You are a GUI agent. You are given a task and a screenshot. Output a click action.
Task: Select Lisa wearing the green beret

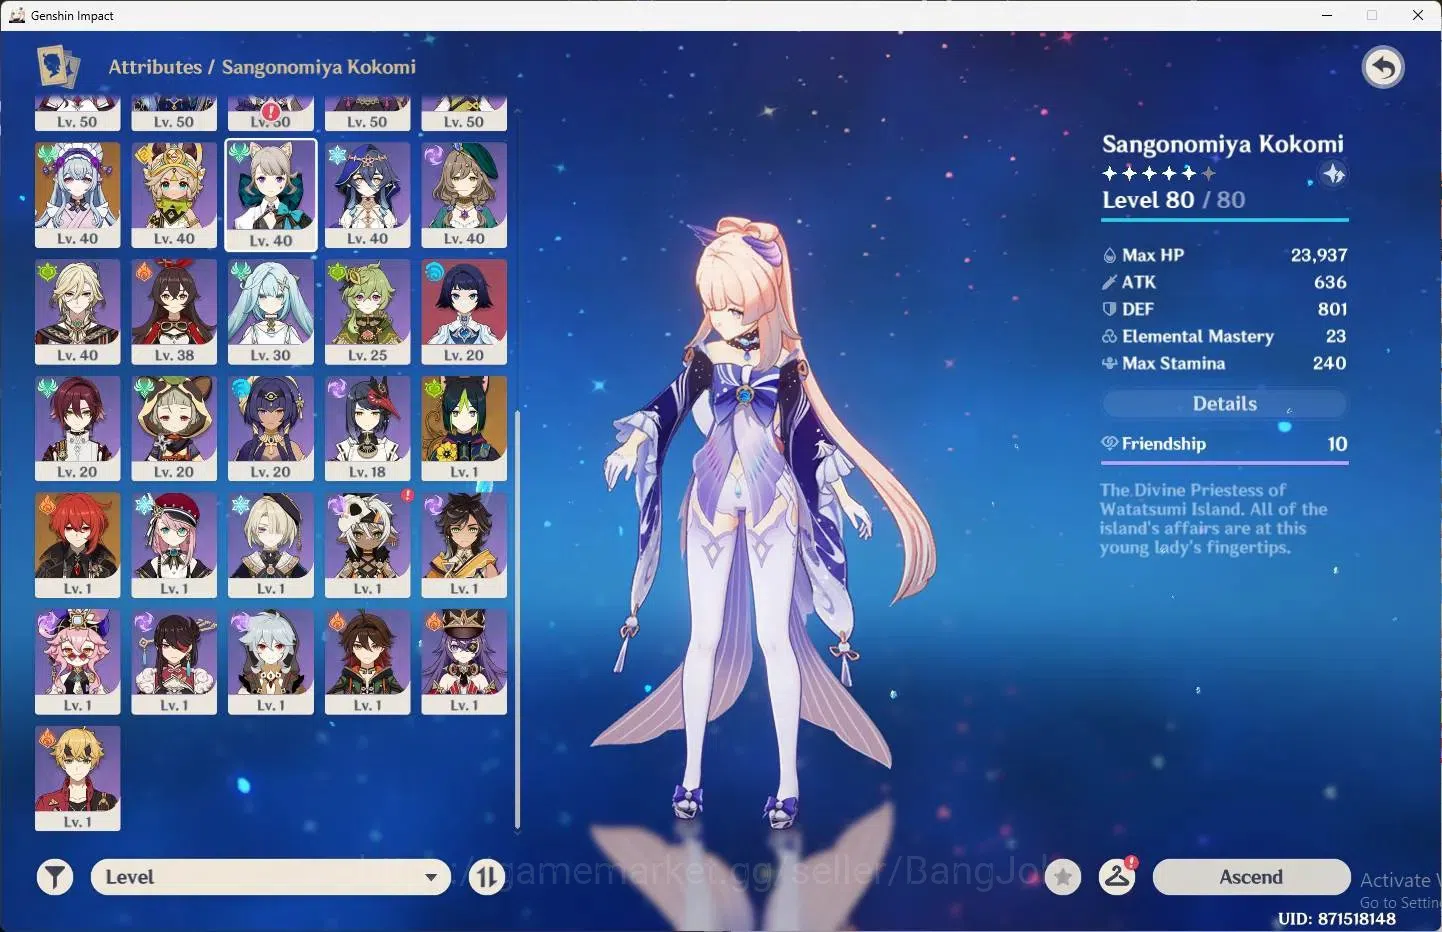pos(464,195)
